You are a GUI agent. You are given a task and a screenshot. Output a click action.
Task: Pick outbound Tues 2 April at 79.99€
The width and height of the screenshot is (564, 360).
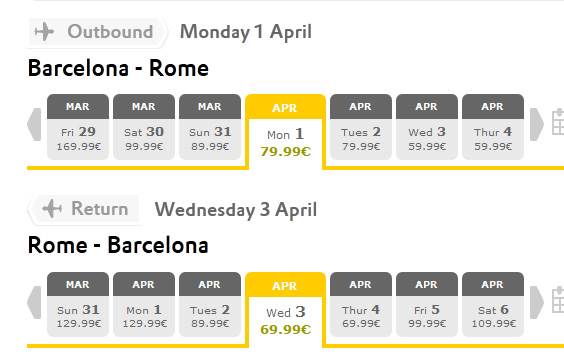pyautogui.click(x=361, y=127)
